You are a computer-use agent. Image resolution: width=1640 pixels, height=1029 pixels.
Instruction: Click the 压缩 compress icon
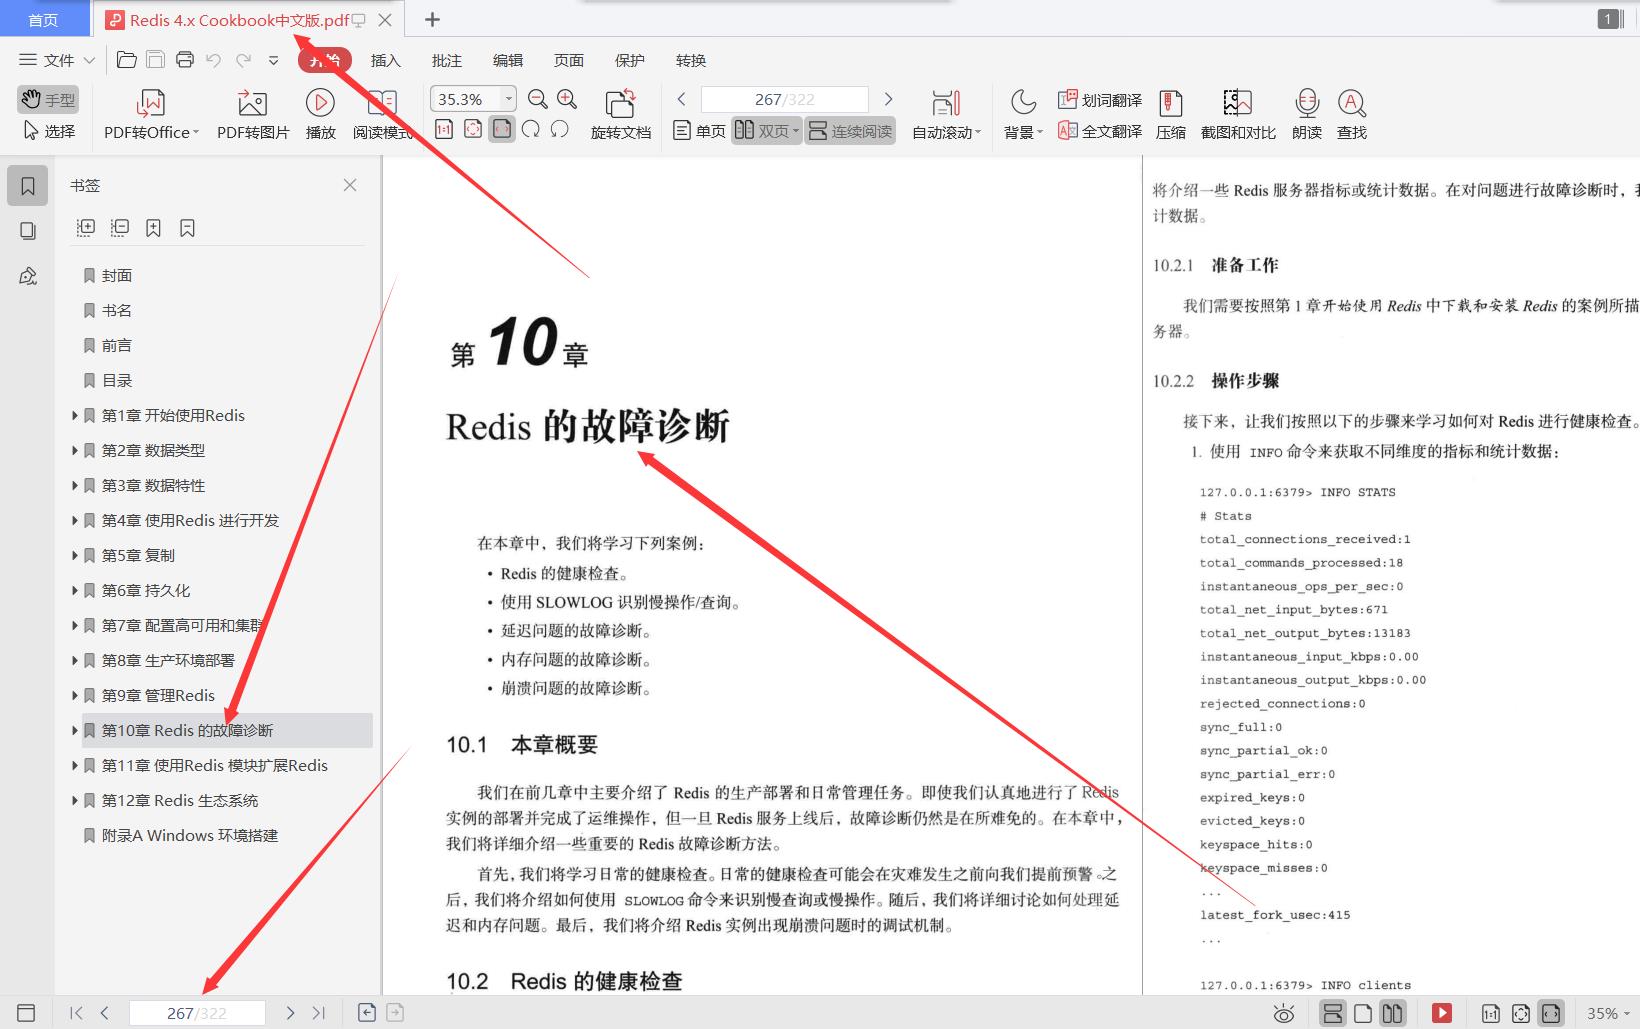click(x=1171, y=103)
